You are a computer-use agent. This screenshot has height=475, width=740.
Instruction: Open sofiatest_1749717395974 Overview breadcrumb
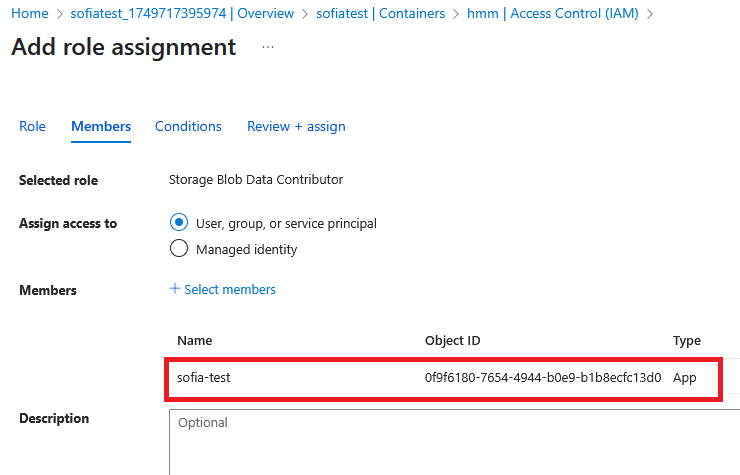point(181,13)
